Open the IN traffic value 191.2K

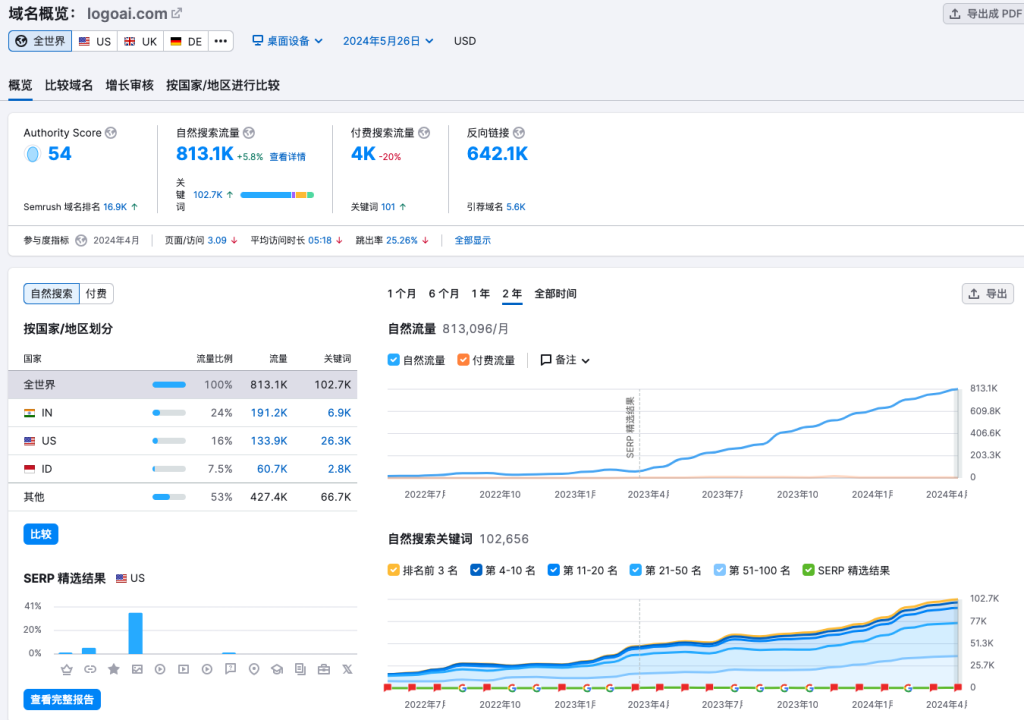[269, 413]
